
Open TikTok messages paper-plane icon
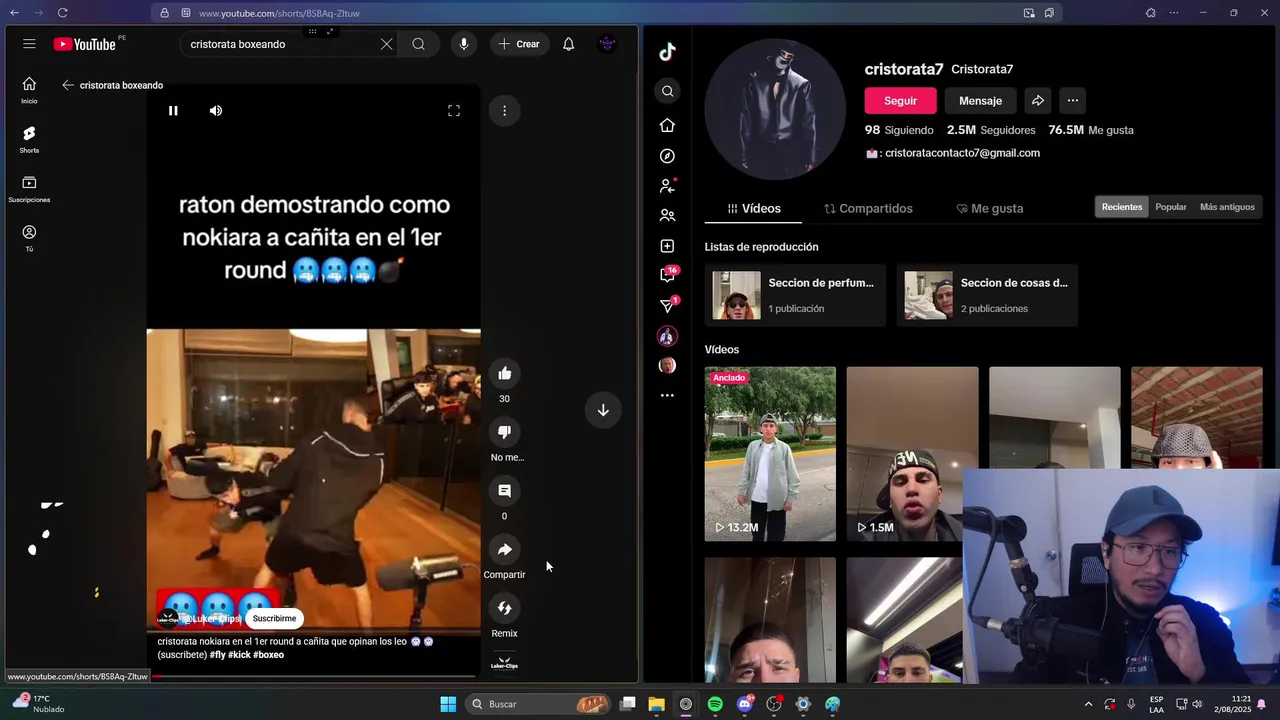tap(667, 306)
